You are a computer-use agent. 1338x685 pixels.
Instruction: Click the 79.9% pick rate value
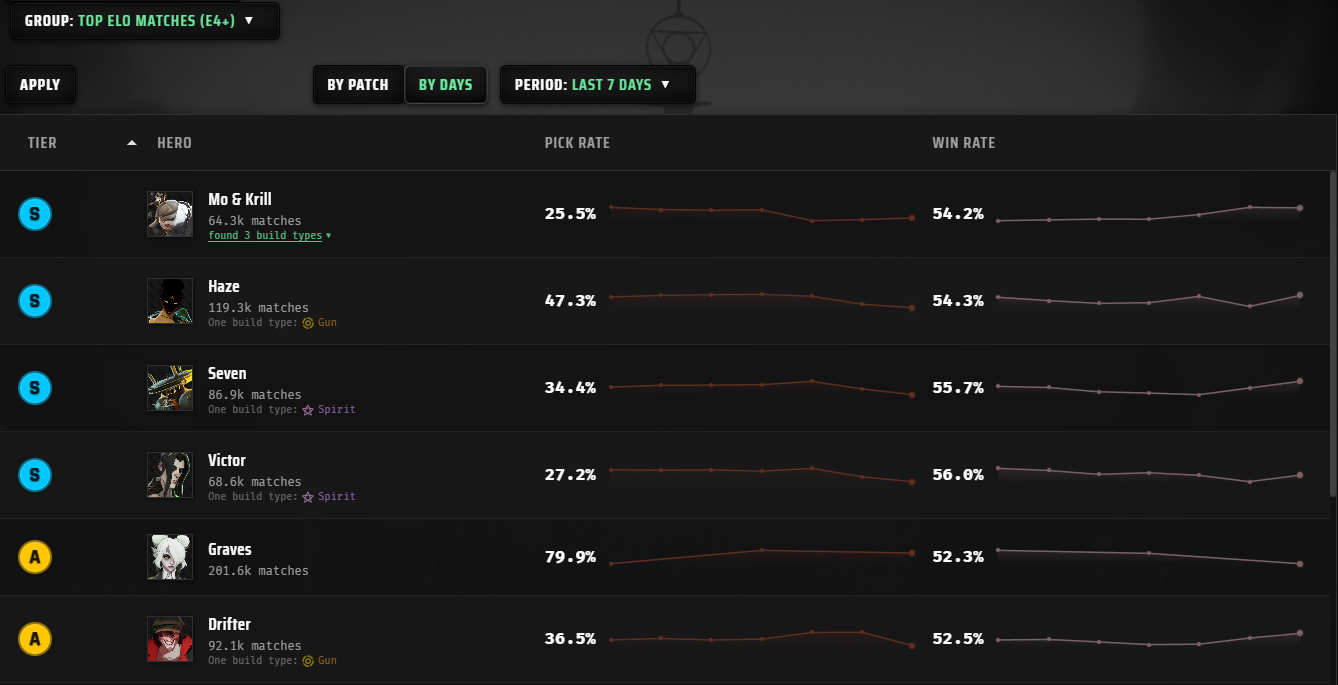coord(570,556)
